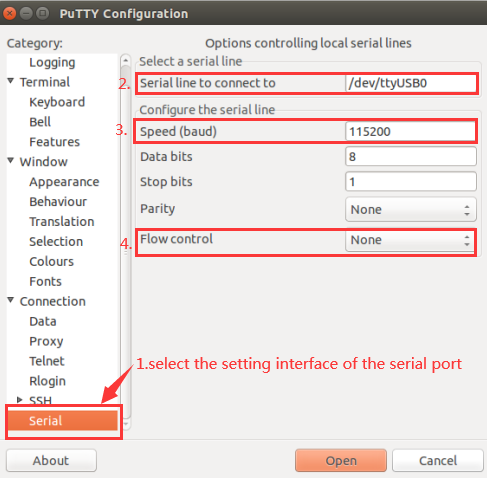Open Data settings under Connection
487x478 pixels.
click(43, 321)
